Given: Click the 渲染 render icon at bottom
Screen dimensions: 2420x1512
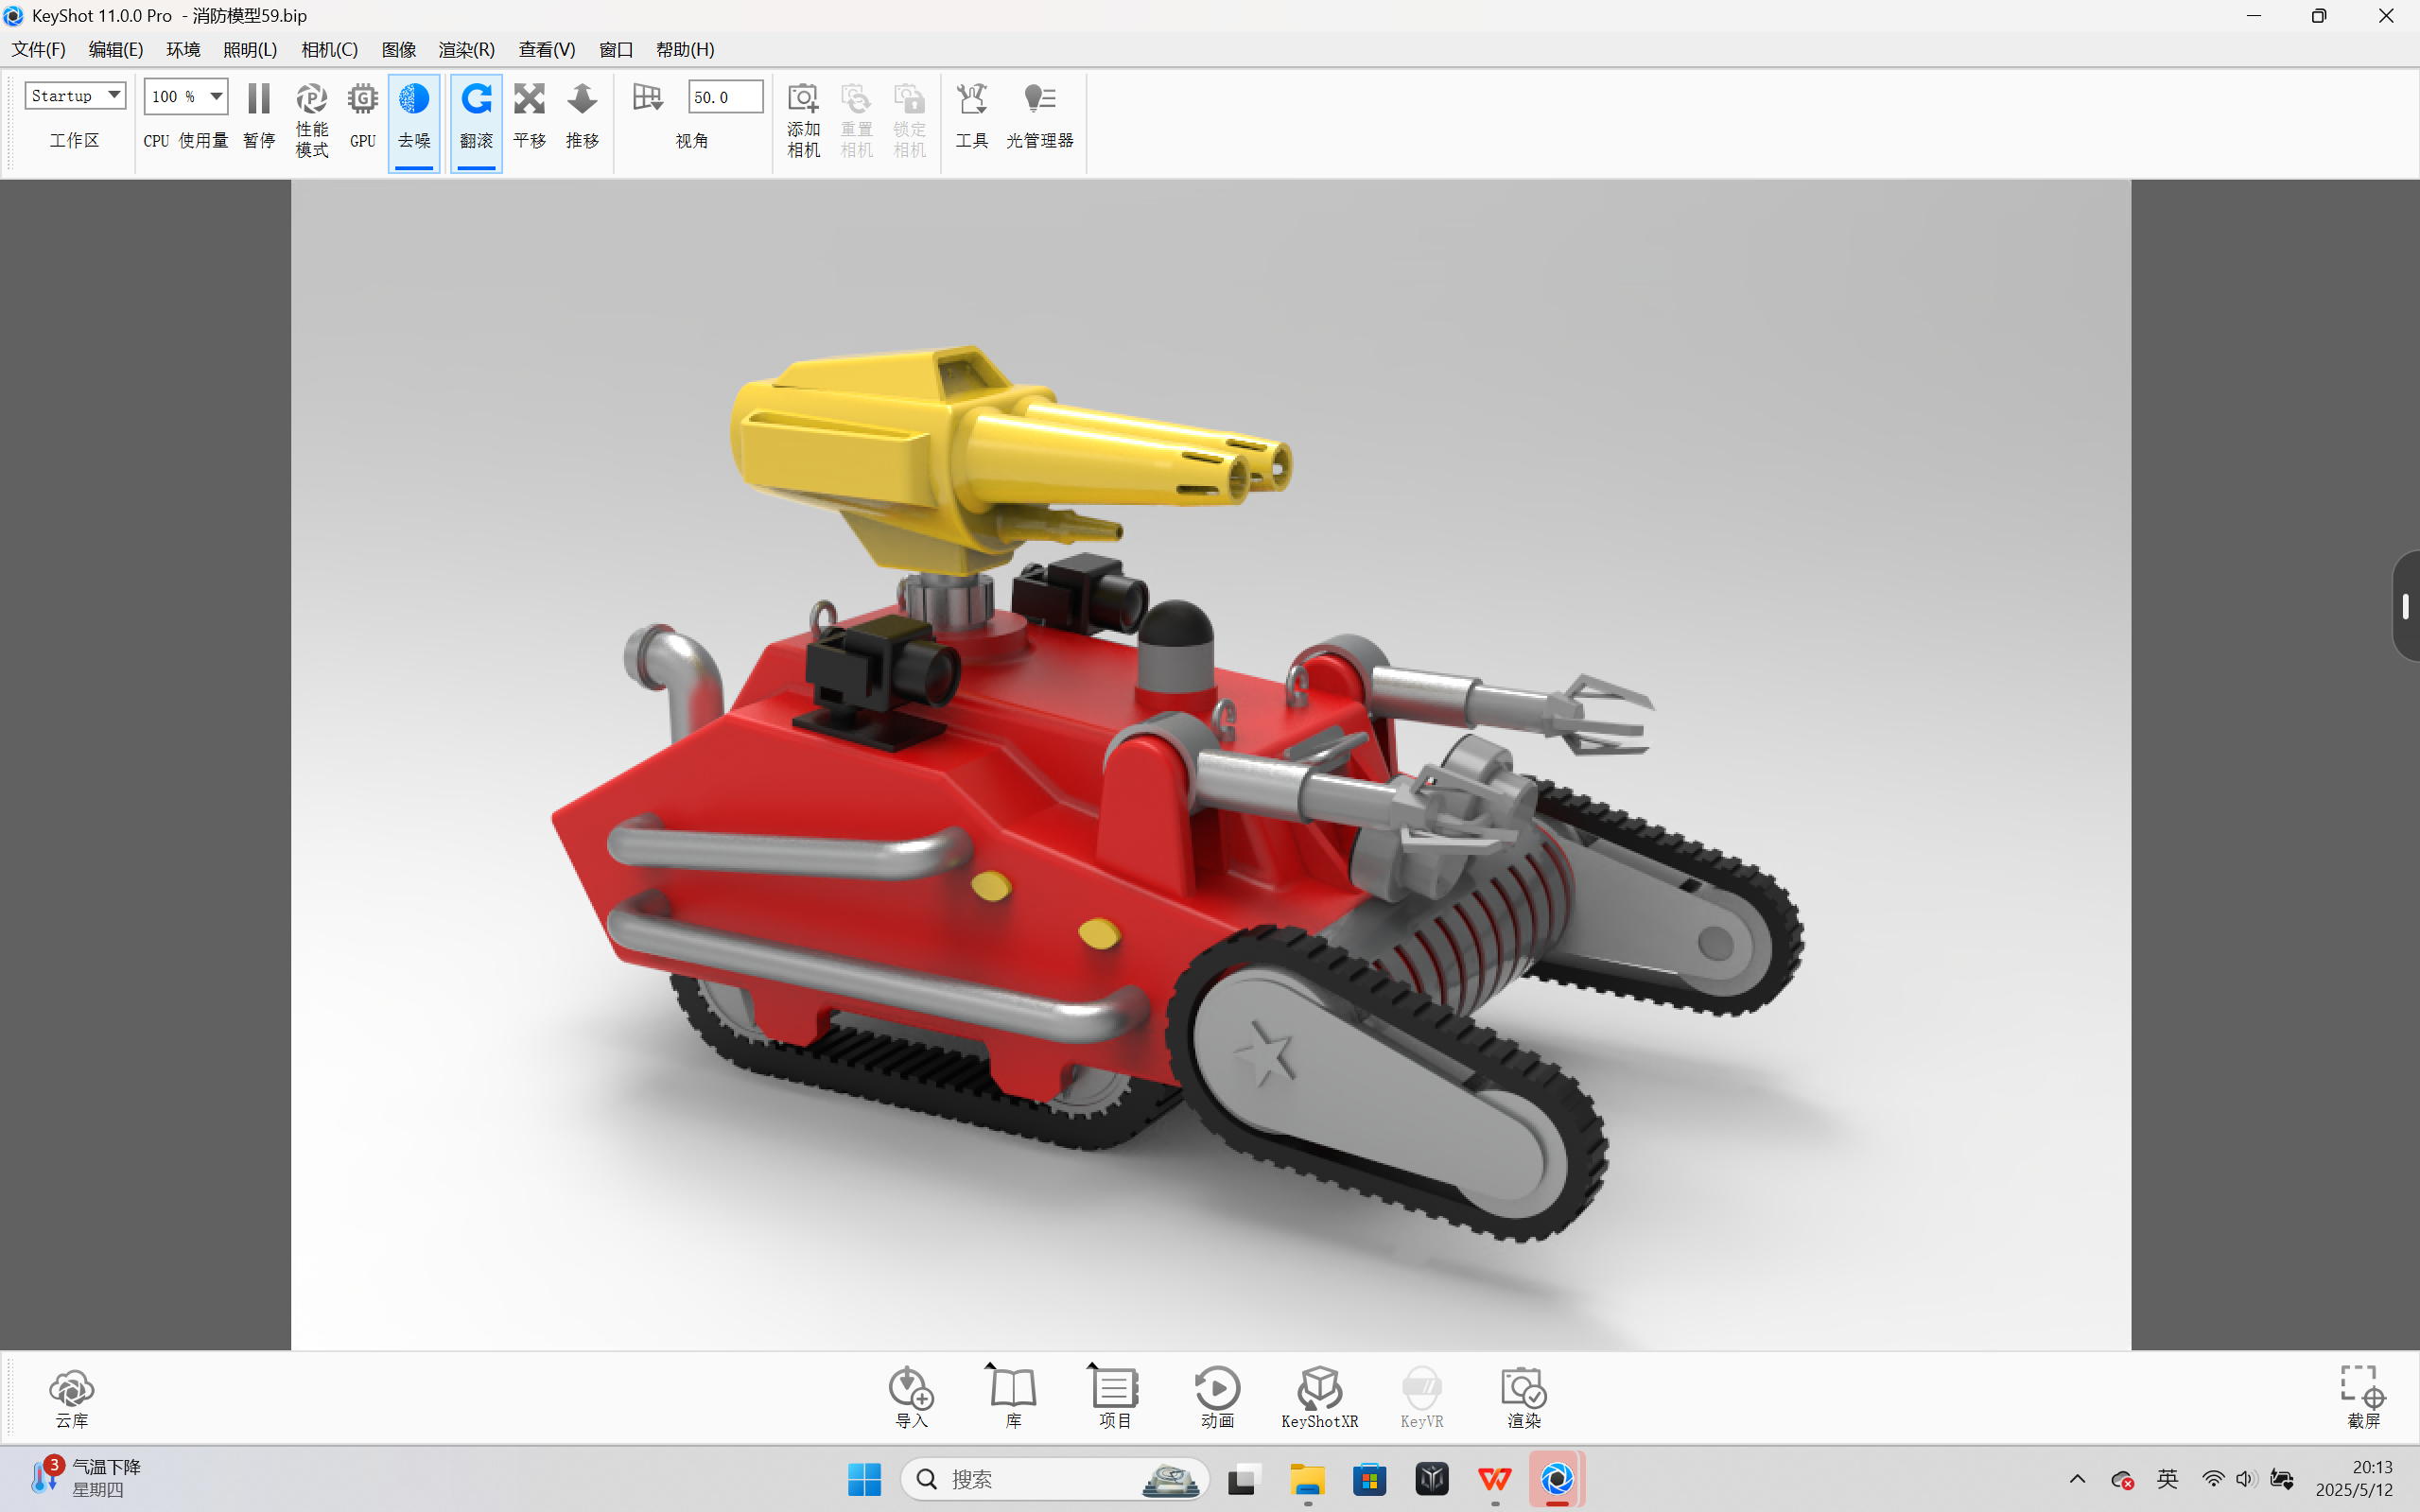Looking at the screenshot, I should tap(1523, 1396).
